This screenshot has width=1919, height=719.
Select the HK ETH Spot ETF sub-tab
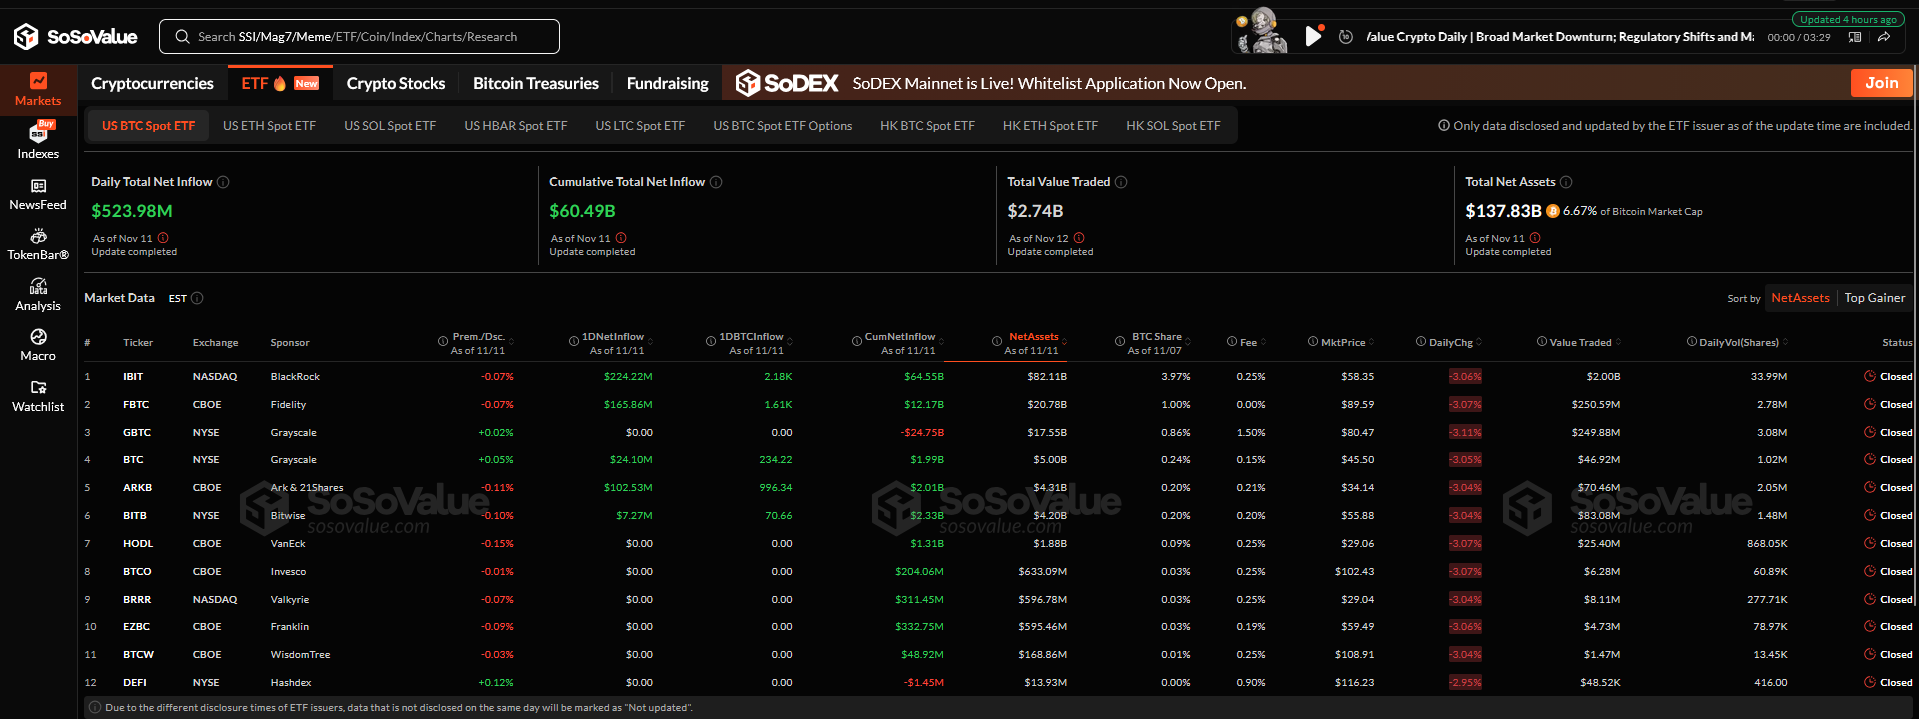tap(1050, 126)
